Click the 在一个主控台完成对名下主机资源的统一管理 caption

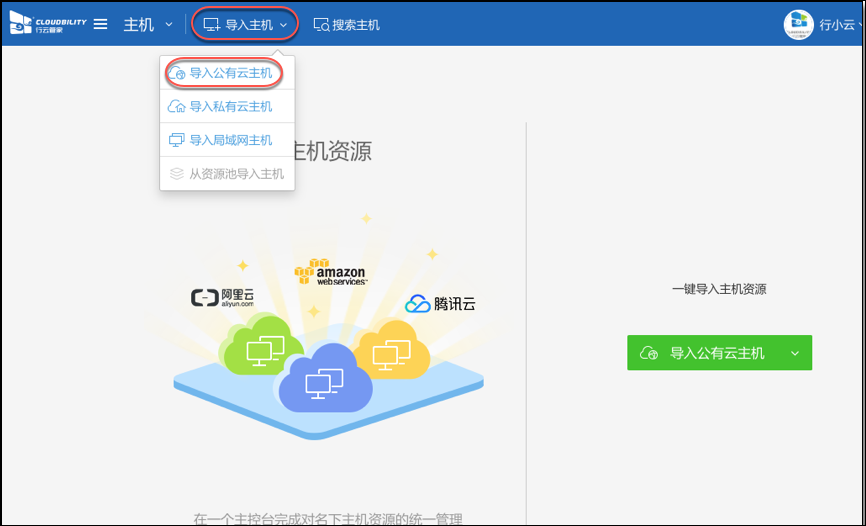[328, 519]
